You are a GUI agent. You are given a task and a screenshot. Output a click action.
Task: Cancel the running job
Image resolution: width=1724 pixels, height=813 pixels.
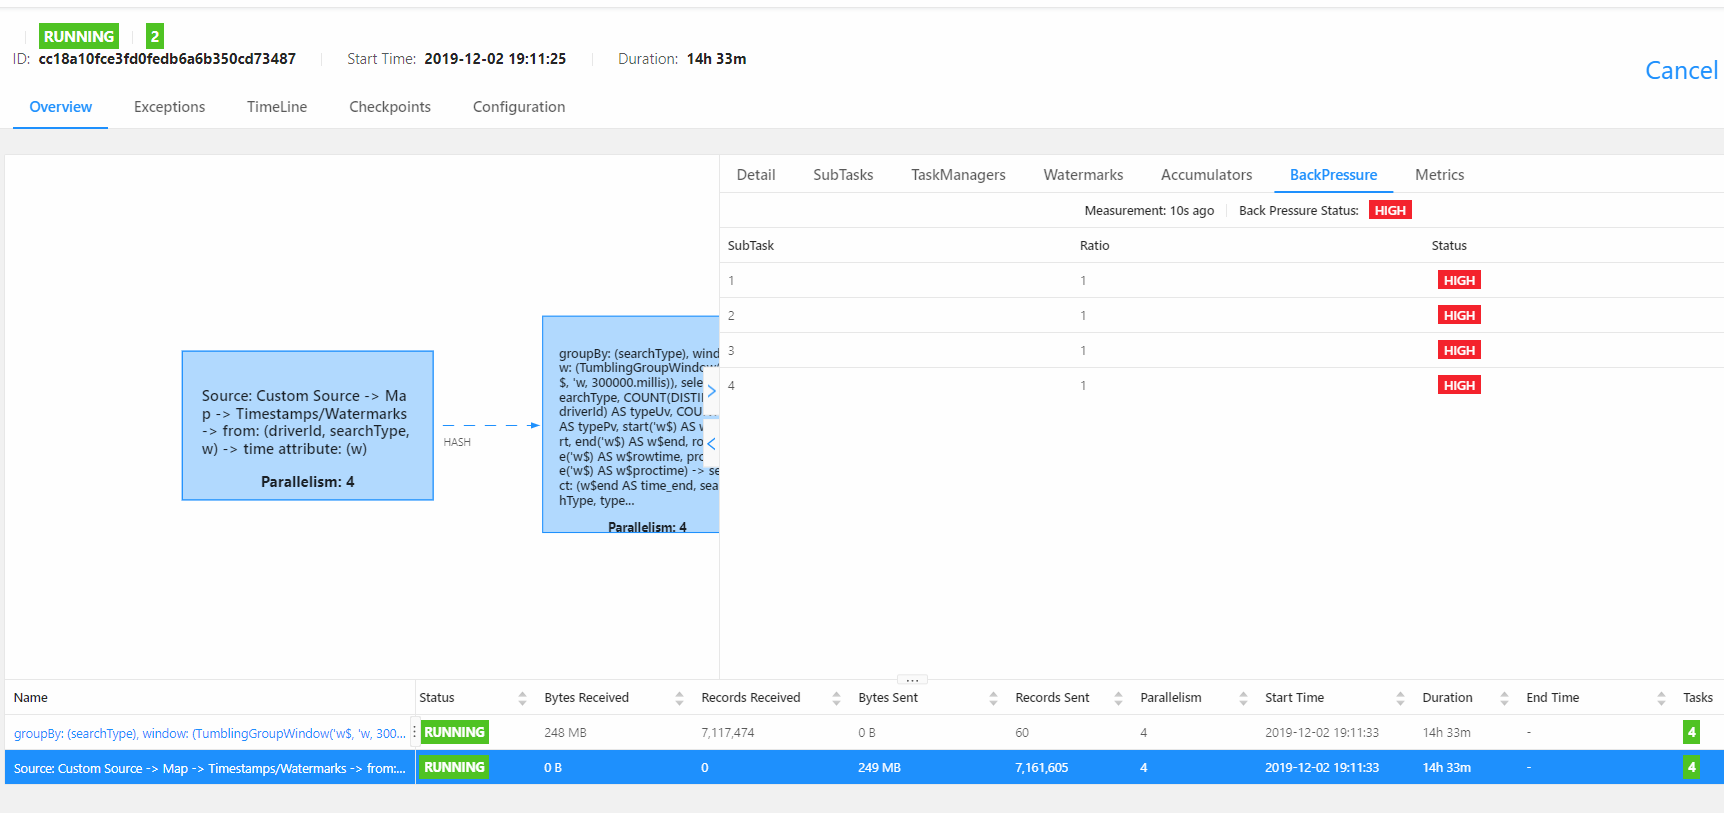point(1680,70)
